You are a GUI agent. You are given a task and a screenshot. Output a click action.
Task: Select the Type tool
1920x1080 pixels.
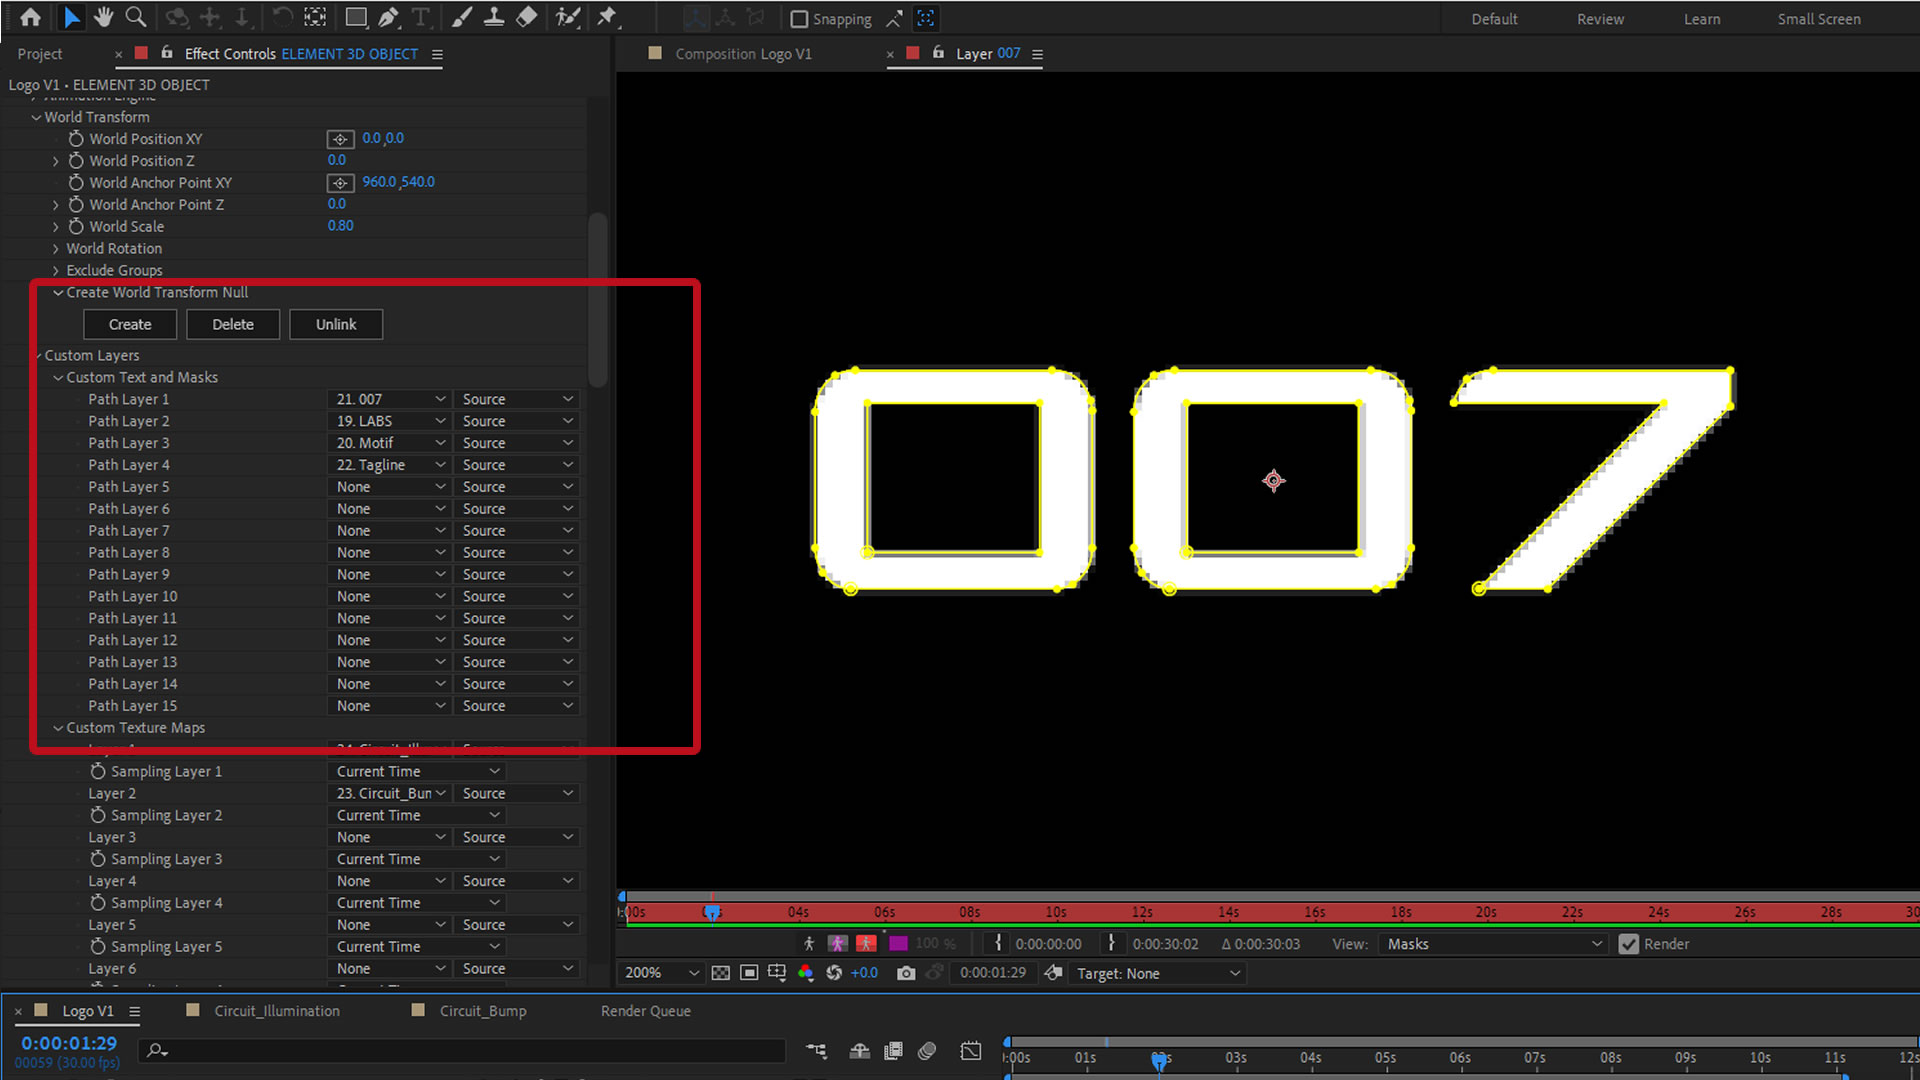[421, 17]
